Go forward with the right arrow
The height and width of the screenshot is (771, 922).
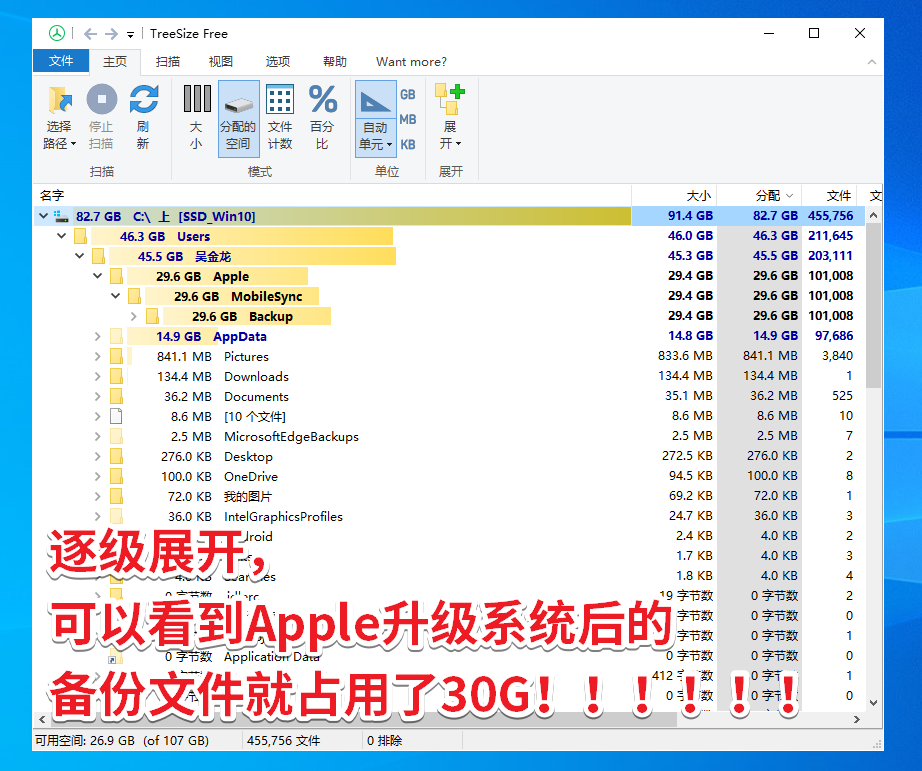pos(111,34)
